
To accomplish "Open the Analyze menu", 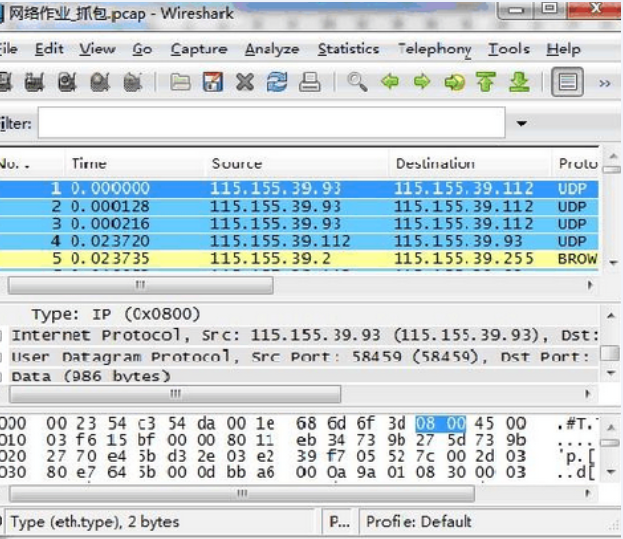I will pos(272,49).
